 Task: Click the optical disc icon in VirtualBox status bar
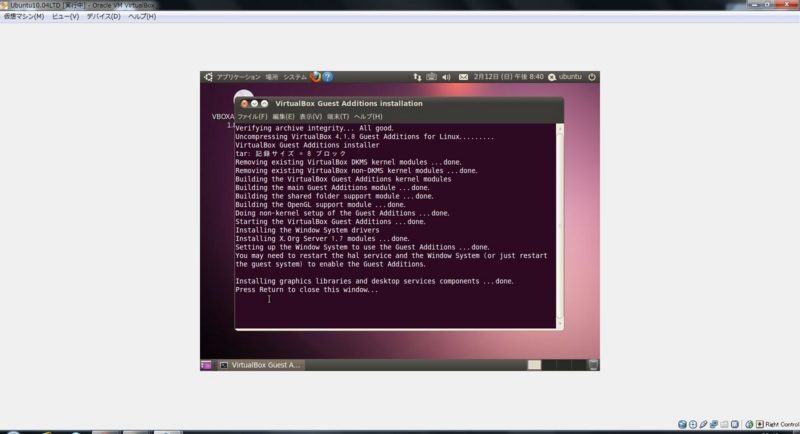tap(693, 424)
